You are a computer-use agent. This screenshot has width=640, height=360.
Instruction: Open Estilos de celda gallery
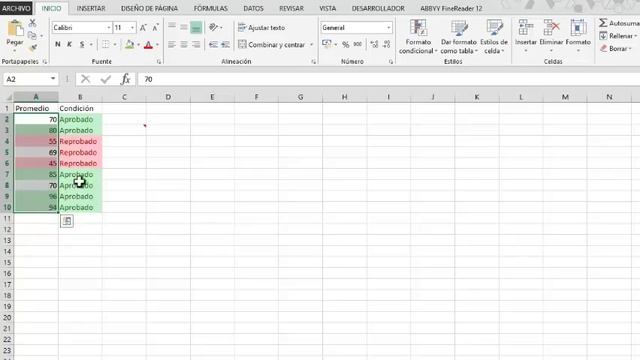(494, 37)
